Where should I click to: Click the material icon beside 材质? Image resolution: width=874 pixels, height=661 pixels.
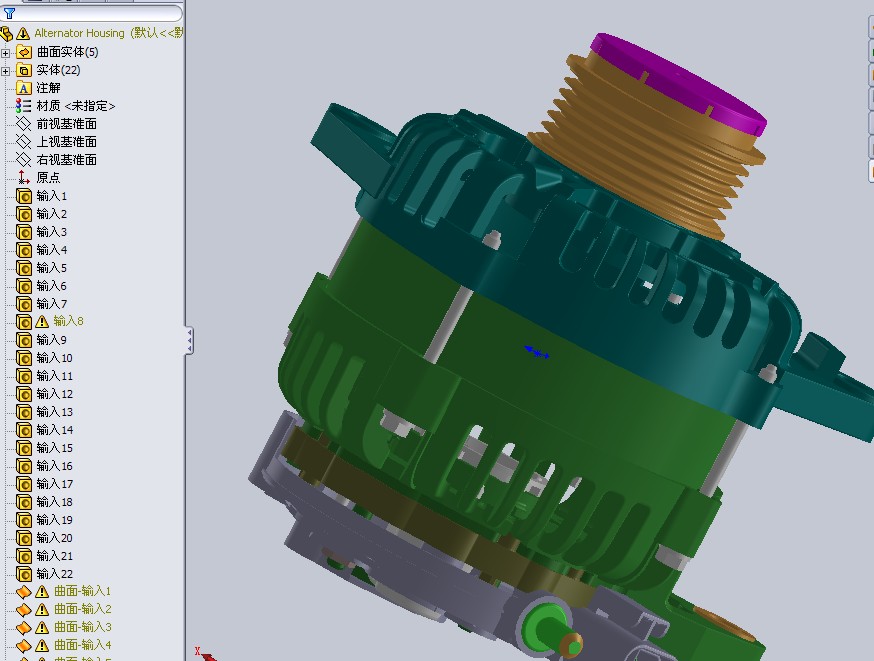24,106
